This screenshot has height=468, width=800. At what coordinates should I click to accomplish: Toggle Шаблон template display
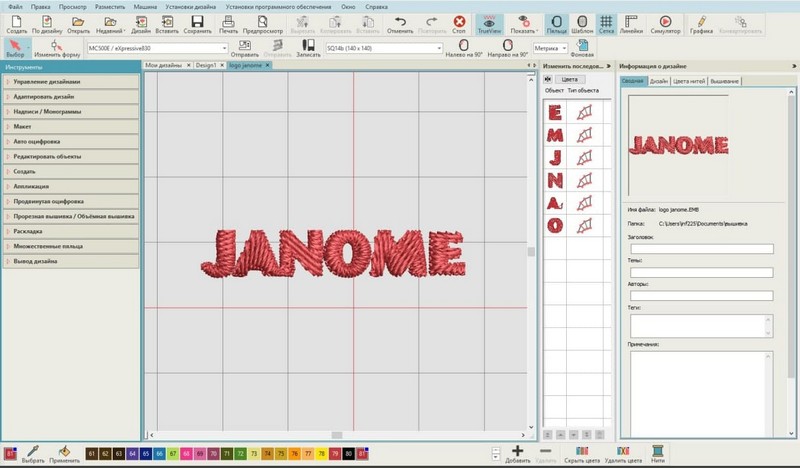[x=582, y=24]
